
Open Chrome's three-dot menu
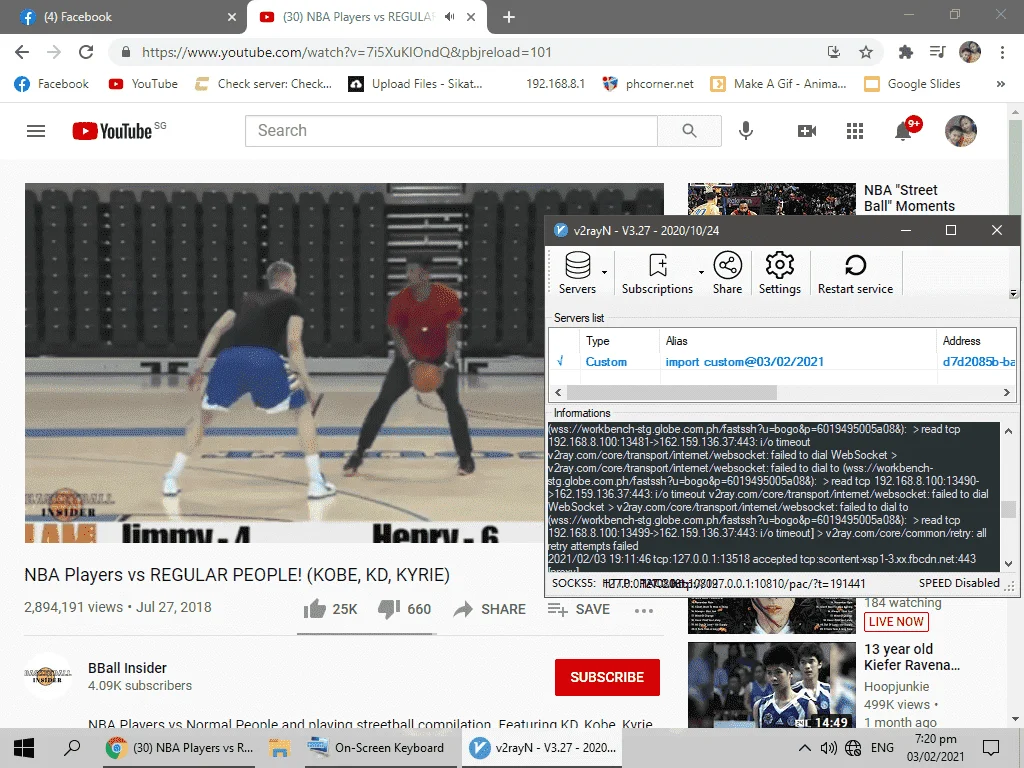(x=1002, y=52)
